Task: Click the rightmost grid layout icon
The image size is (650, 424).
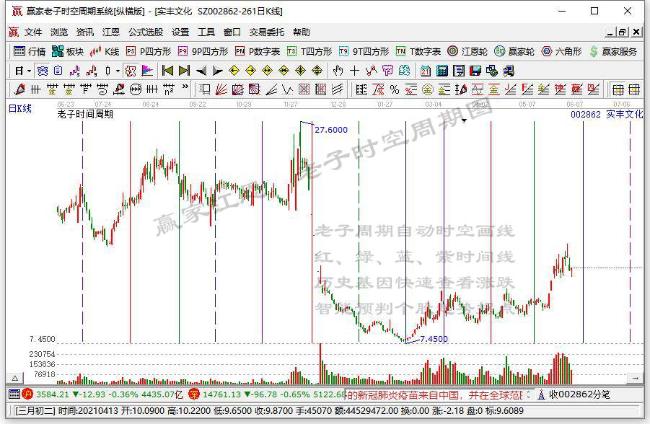Action: point(634,89)
